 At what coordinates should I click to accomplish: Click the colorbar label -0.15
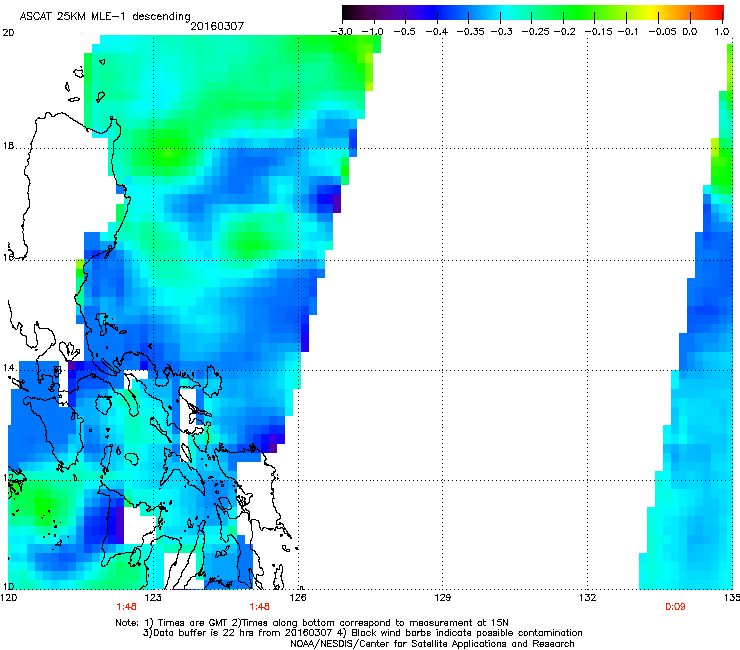click(x=598, y=32)
